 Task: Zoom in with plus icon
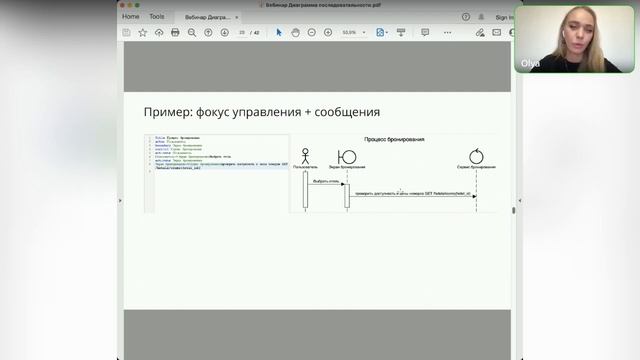(328, 32)
